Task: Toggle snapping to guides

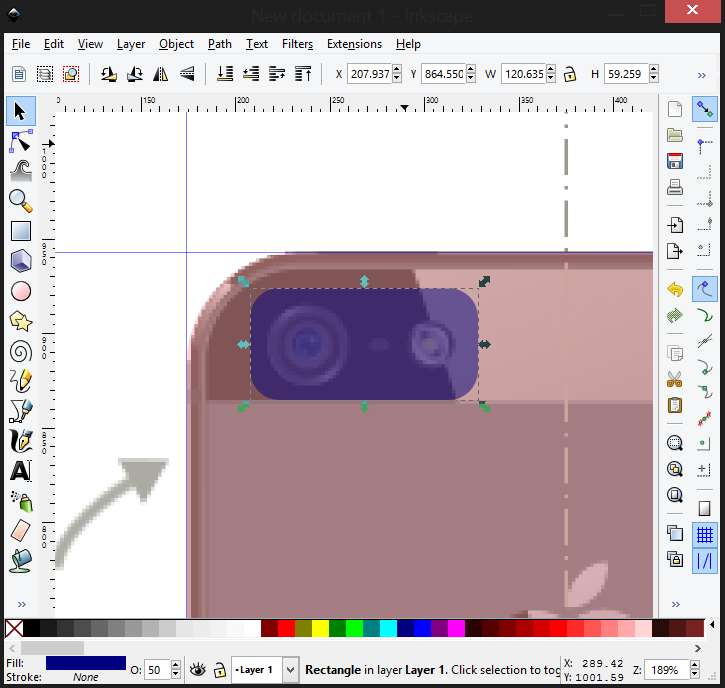Action: click(x=705, y=561)
